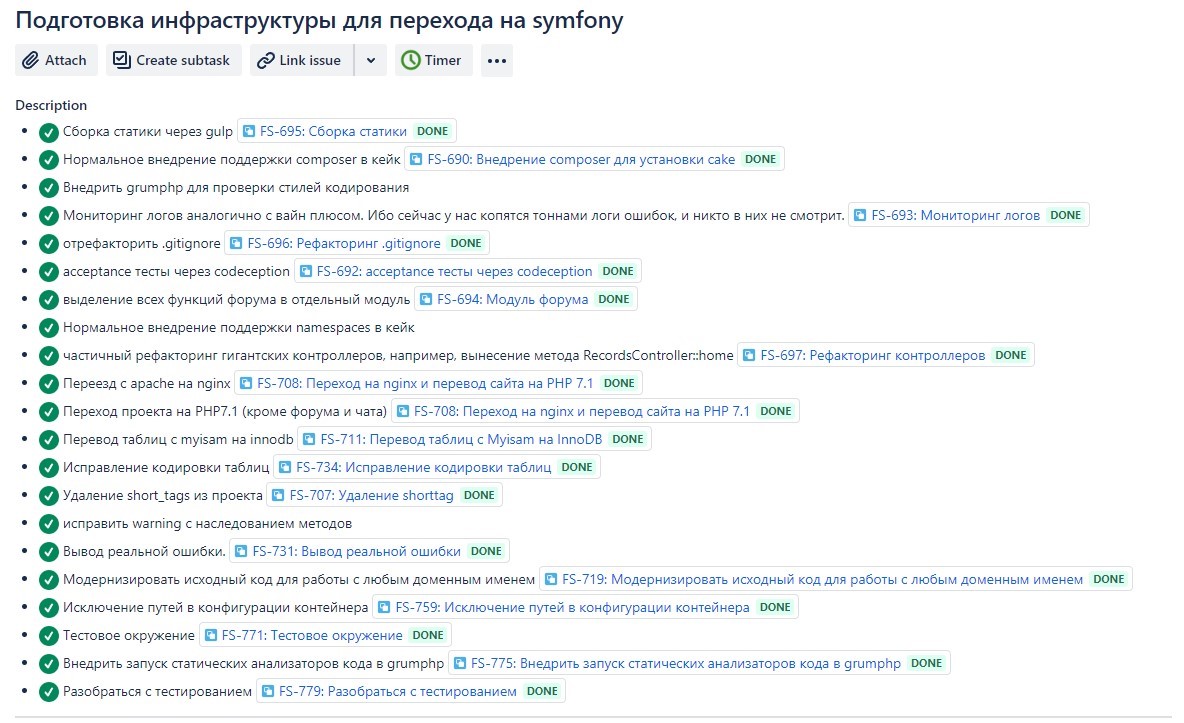
Task: Click text 'исправить warning с наследованием методов'
Action: [207, 523]
